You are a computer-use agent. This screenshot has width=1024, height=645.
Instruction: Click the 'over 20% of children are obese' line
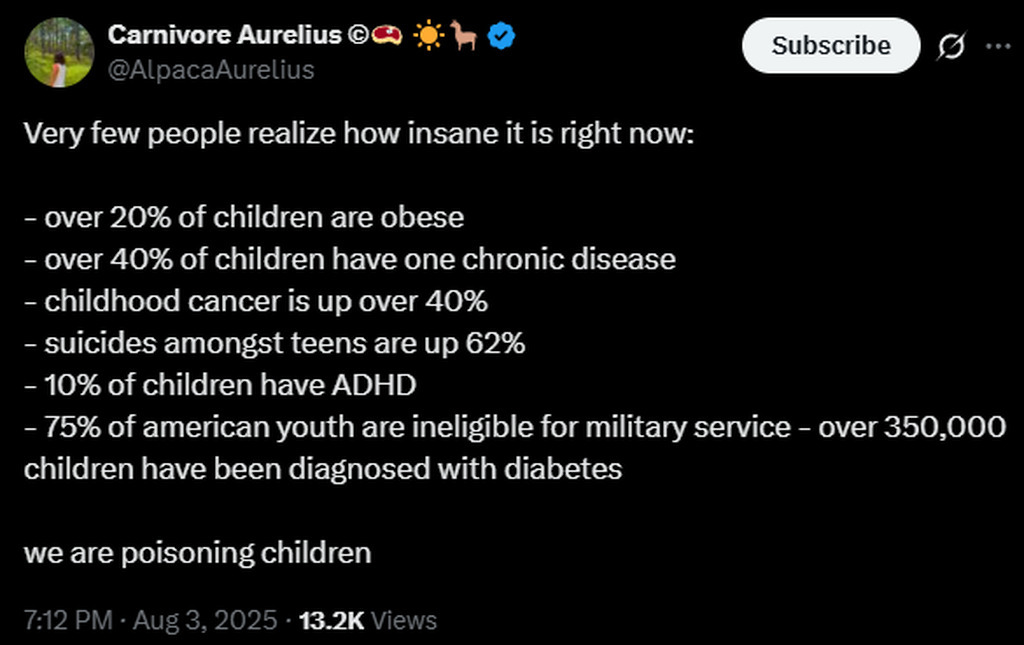click(x=244, y=217)
